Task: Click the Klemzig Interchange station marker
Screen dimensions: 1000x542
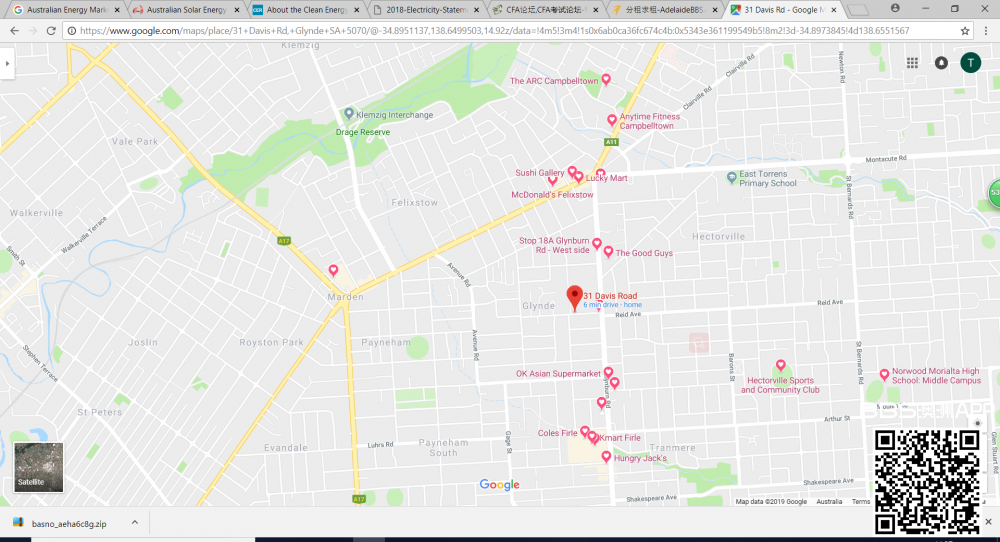Action: (x=348, y=114)
